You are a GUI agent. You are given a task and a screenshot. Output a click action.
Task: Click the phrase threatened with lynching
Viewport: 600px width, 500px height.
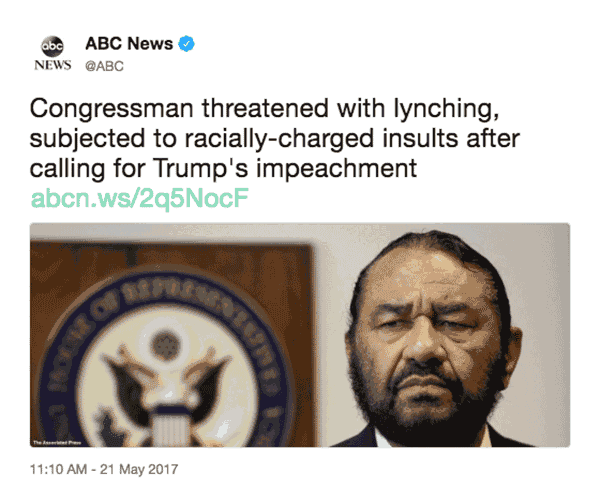(351, 109)
